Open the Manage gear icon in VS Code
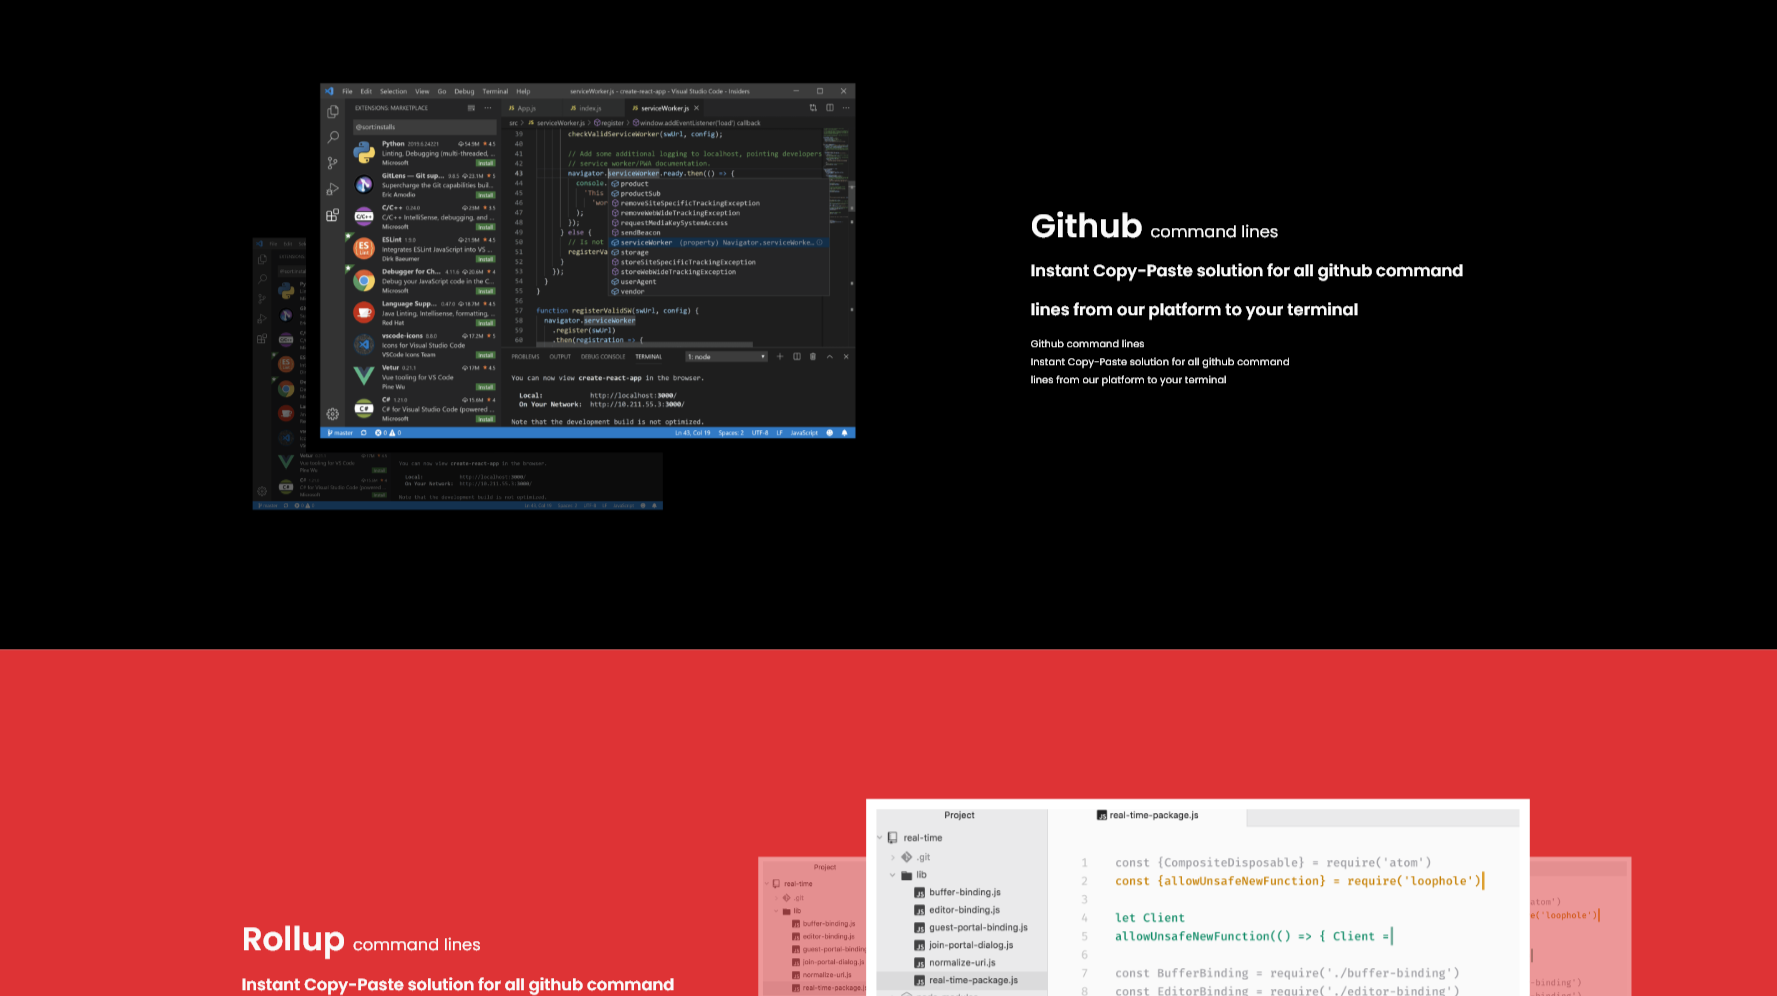The width and height of the screenshot is (1777, 996). [x=333, y=414]
